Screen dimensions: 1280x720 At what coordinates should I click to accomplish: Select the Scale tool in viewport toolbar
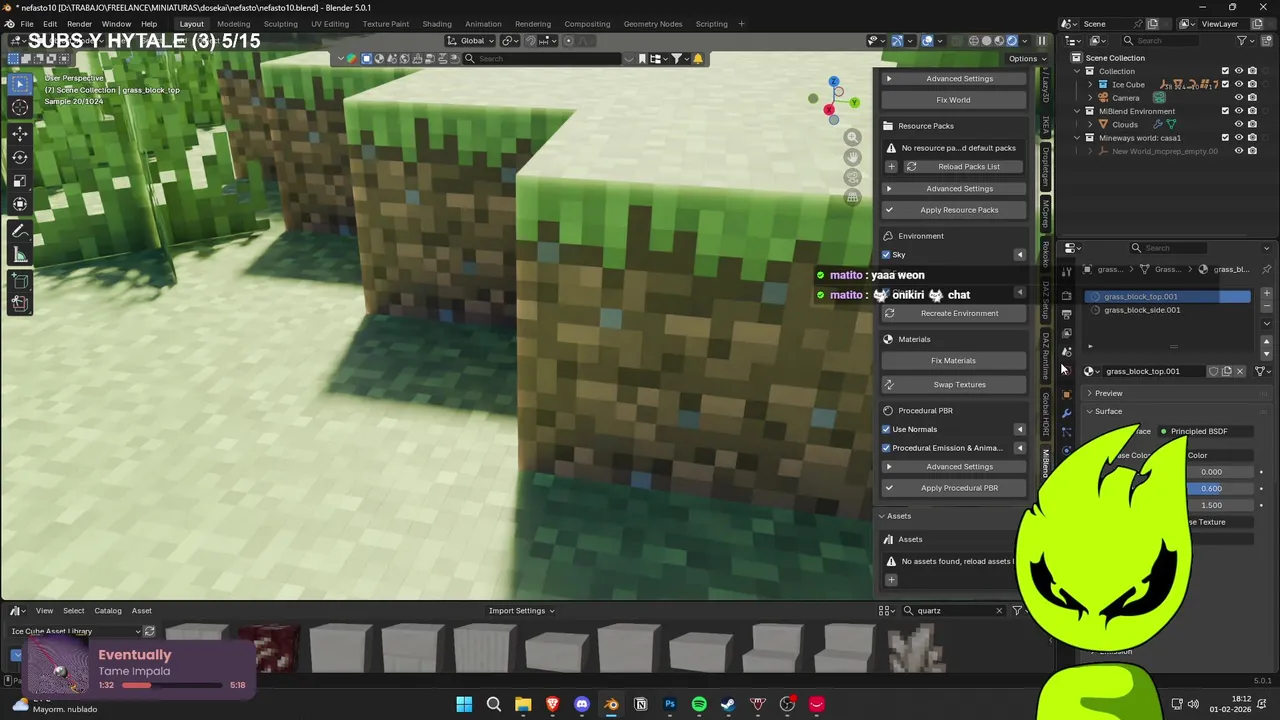point(20,181)
